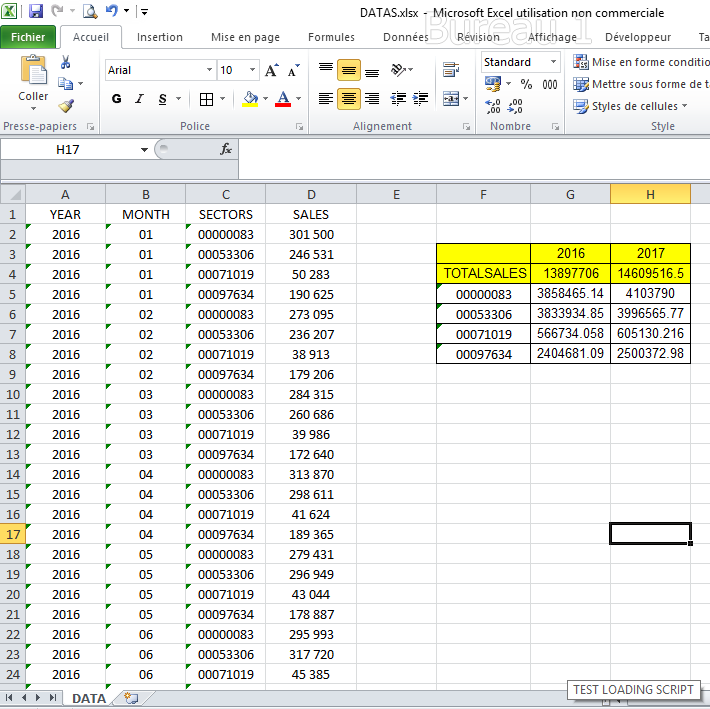Click the Save icon in quick access toolbar
Image resolution: width=710 pixels, height=709 pixels.
(x=36, y=12)
